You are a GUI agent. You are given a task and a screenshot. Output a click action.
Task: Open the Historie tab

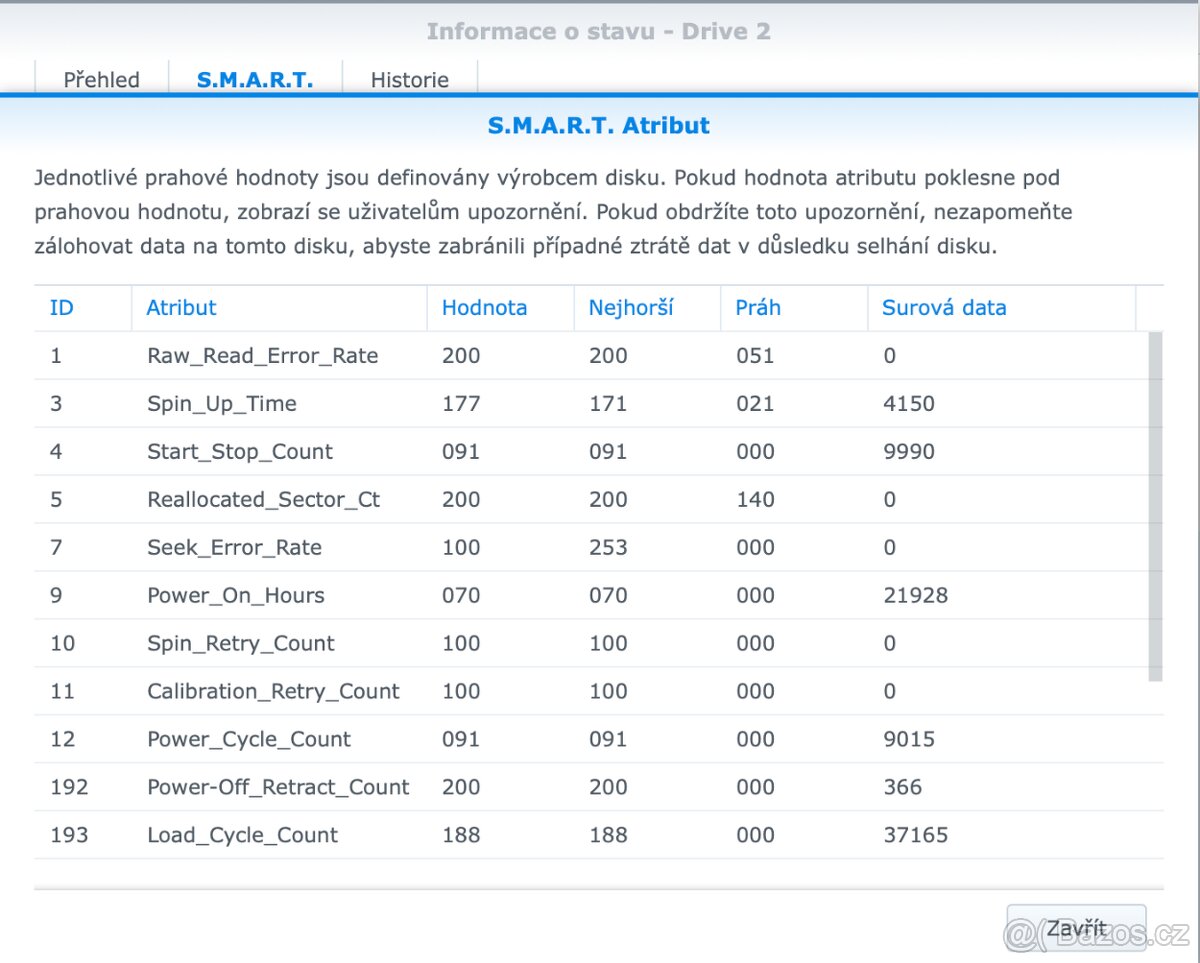point(410,79)
